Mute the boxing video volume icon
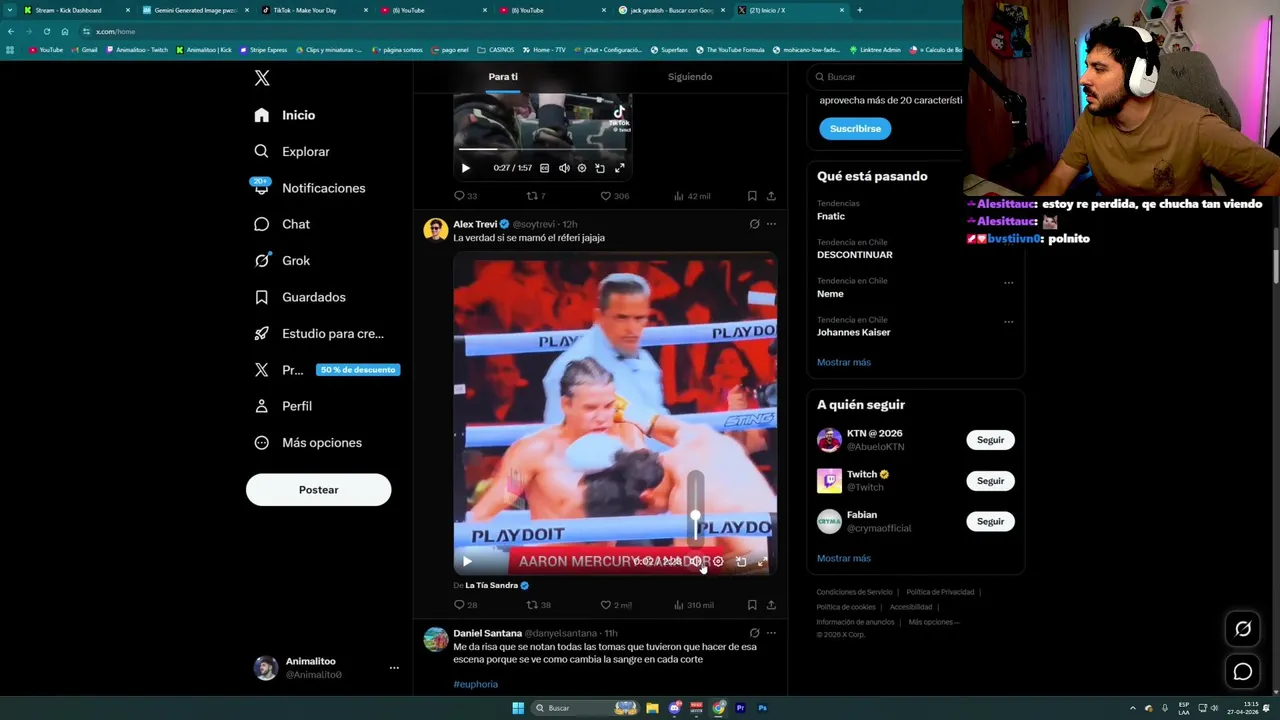The image size is (1280, 720). 696,562
